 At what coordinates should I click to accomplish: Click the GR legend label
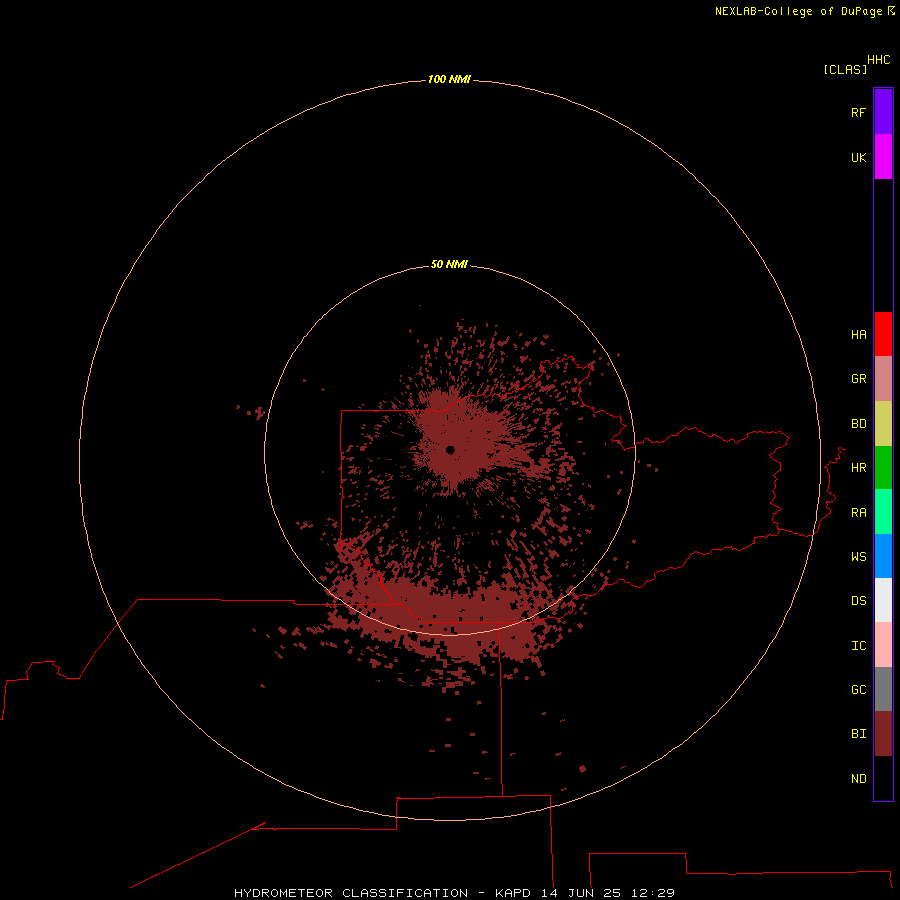(858, 379)
